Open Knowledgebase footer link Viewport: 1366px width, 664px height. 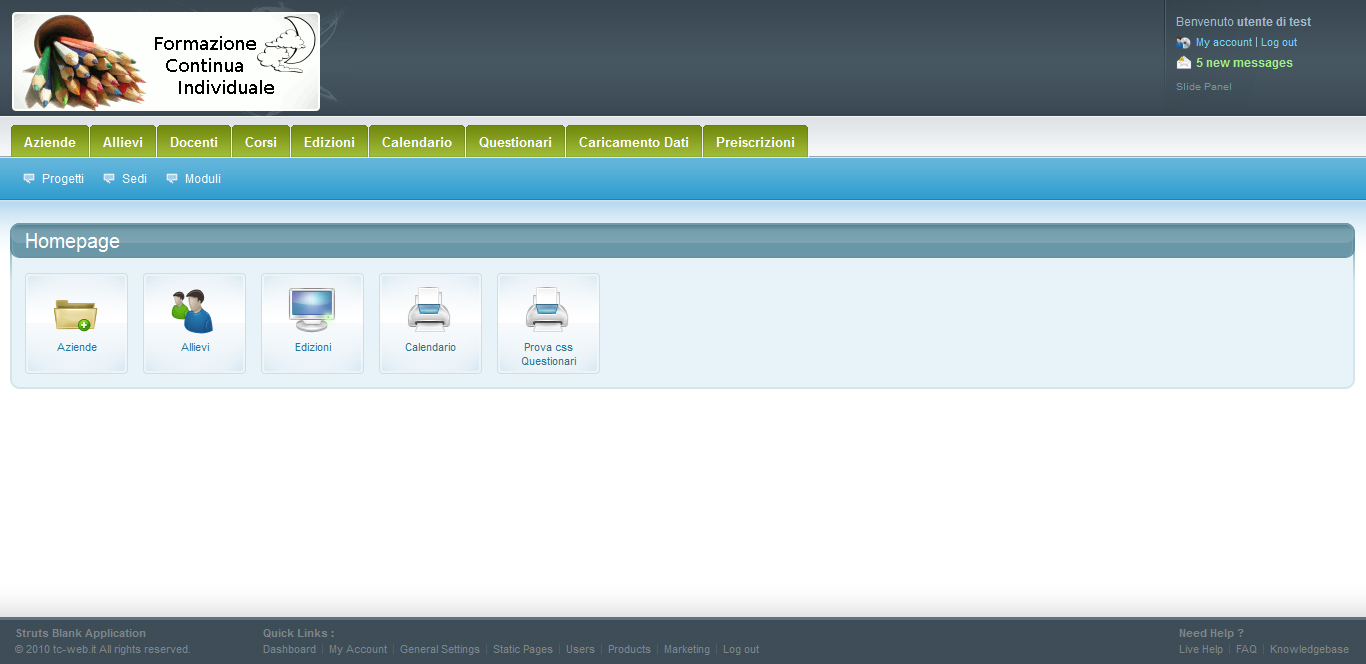point(1309,650)
